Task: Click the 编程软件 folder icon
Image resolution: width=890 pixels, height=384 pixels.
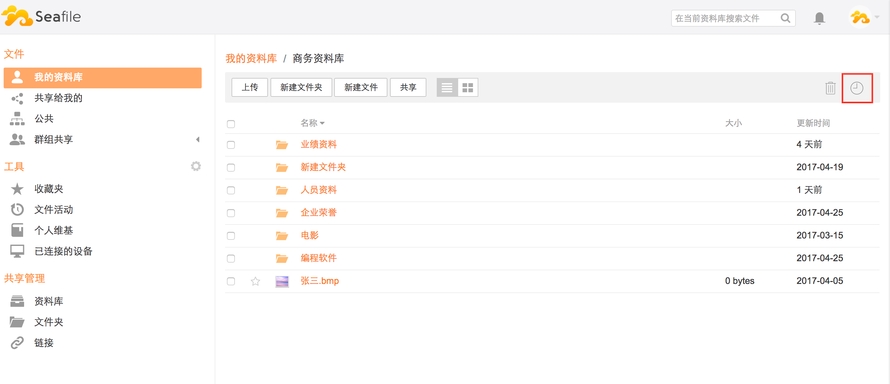Action: pos(282,258)
